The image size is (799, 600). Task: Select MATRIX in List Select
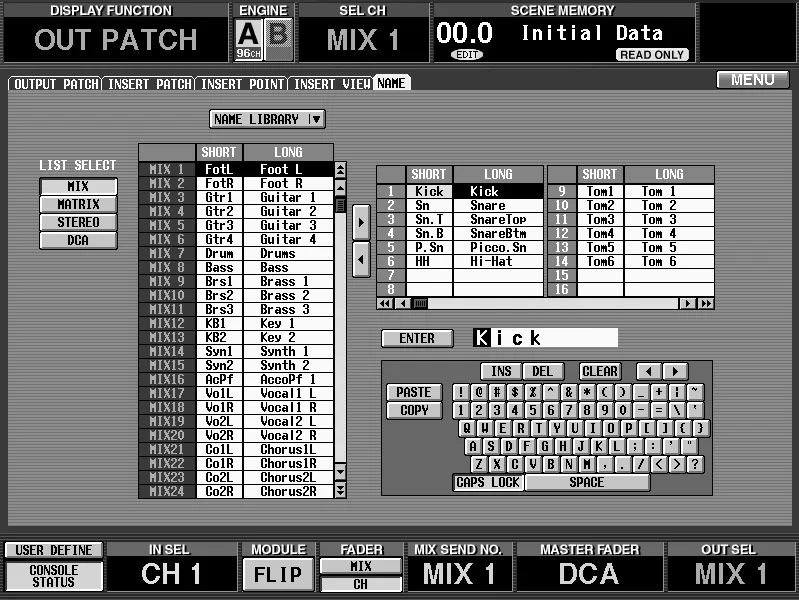point(78,204)
